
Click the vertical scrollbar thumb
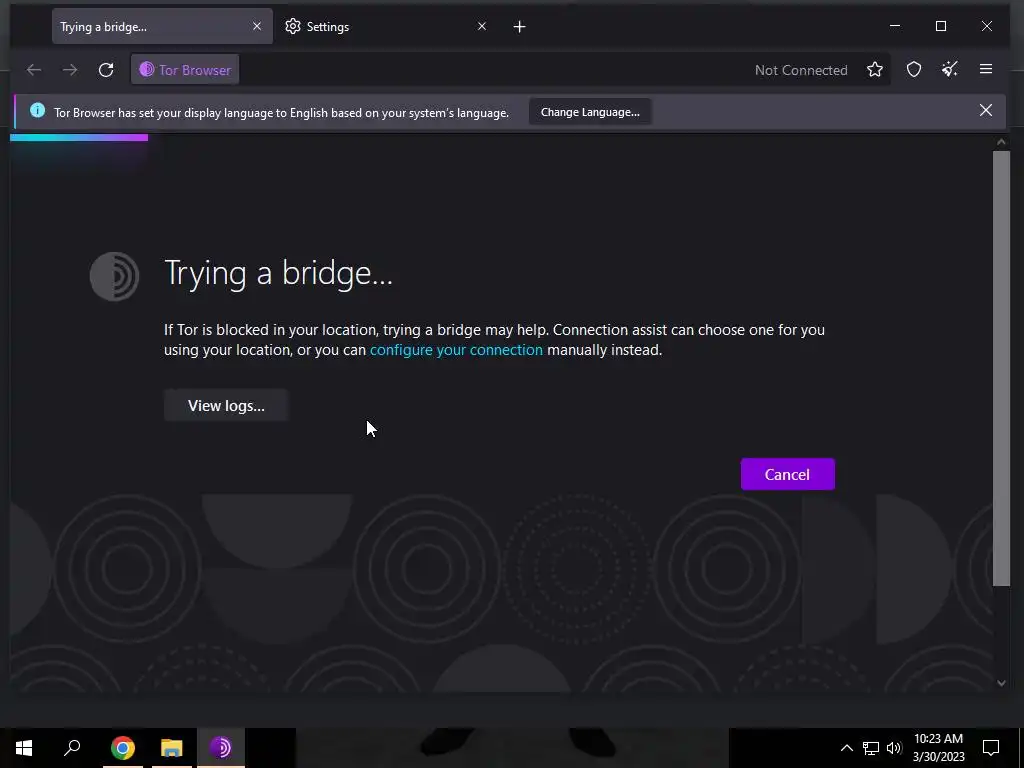[1001, 368]
